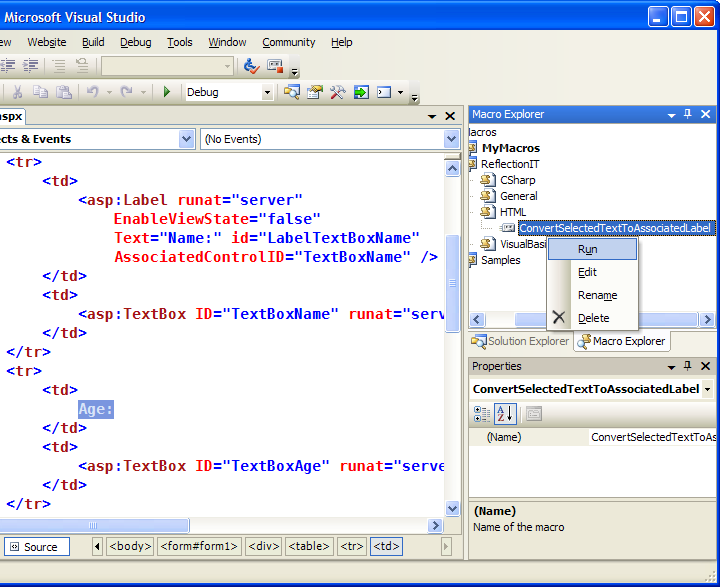This screenshot has height=587, width=720.
Task: Uncomment selected lines icon
Action: coord(82,66)
